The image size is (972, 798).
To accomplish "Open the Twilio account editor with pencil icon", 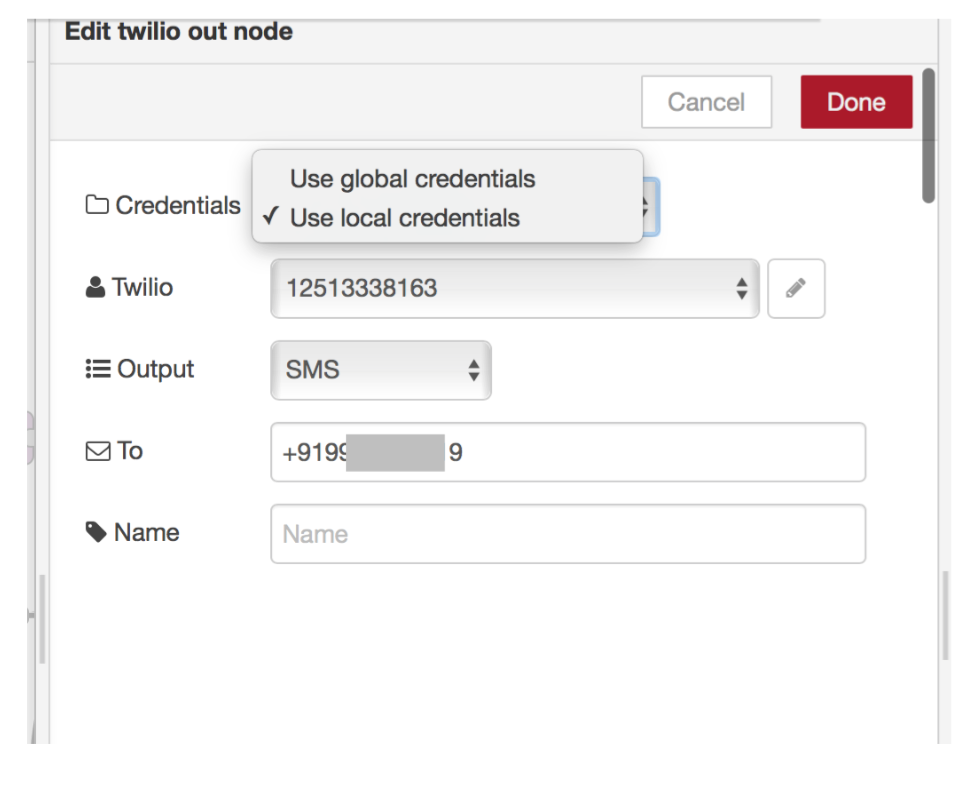I will coord(796,288).
